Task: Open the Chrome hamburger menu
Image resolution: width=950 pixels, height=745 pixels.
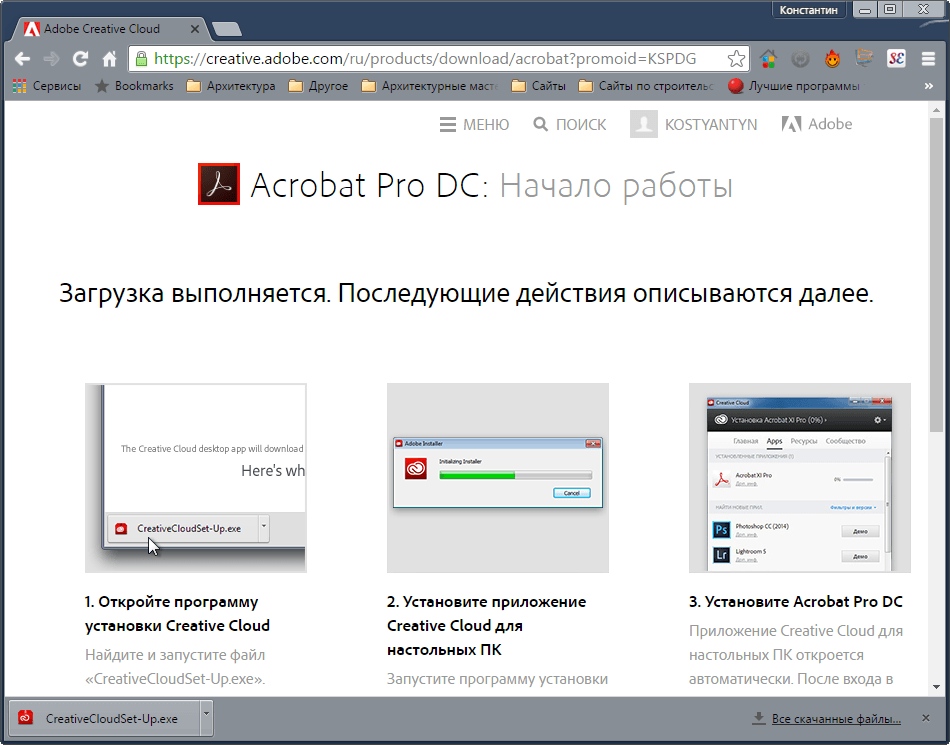Action: 928,59
